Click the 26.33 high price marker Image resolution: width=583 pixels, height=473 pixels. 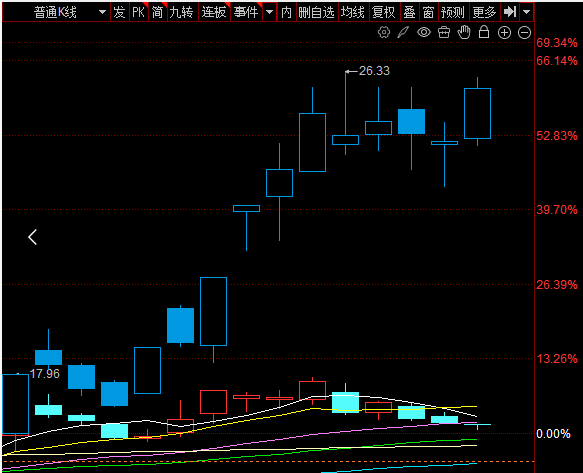pyautogui.click(x=374, y=71)
